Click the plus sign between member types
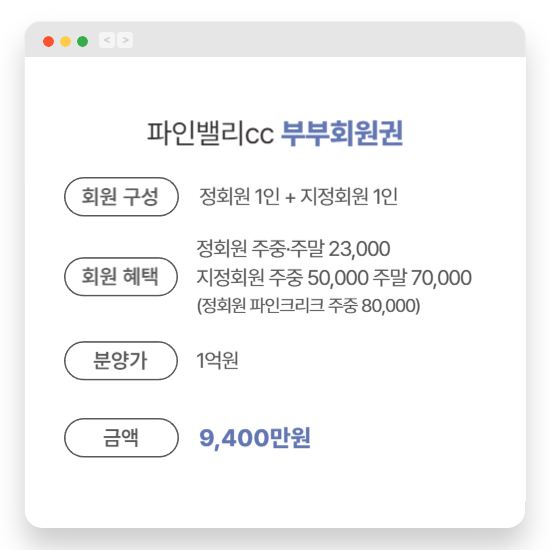This screenshot has height=550, width=550. (x=290, y=197)
